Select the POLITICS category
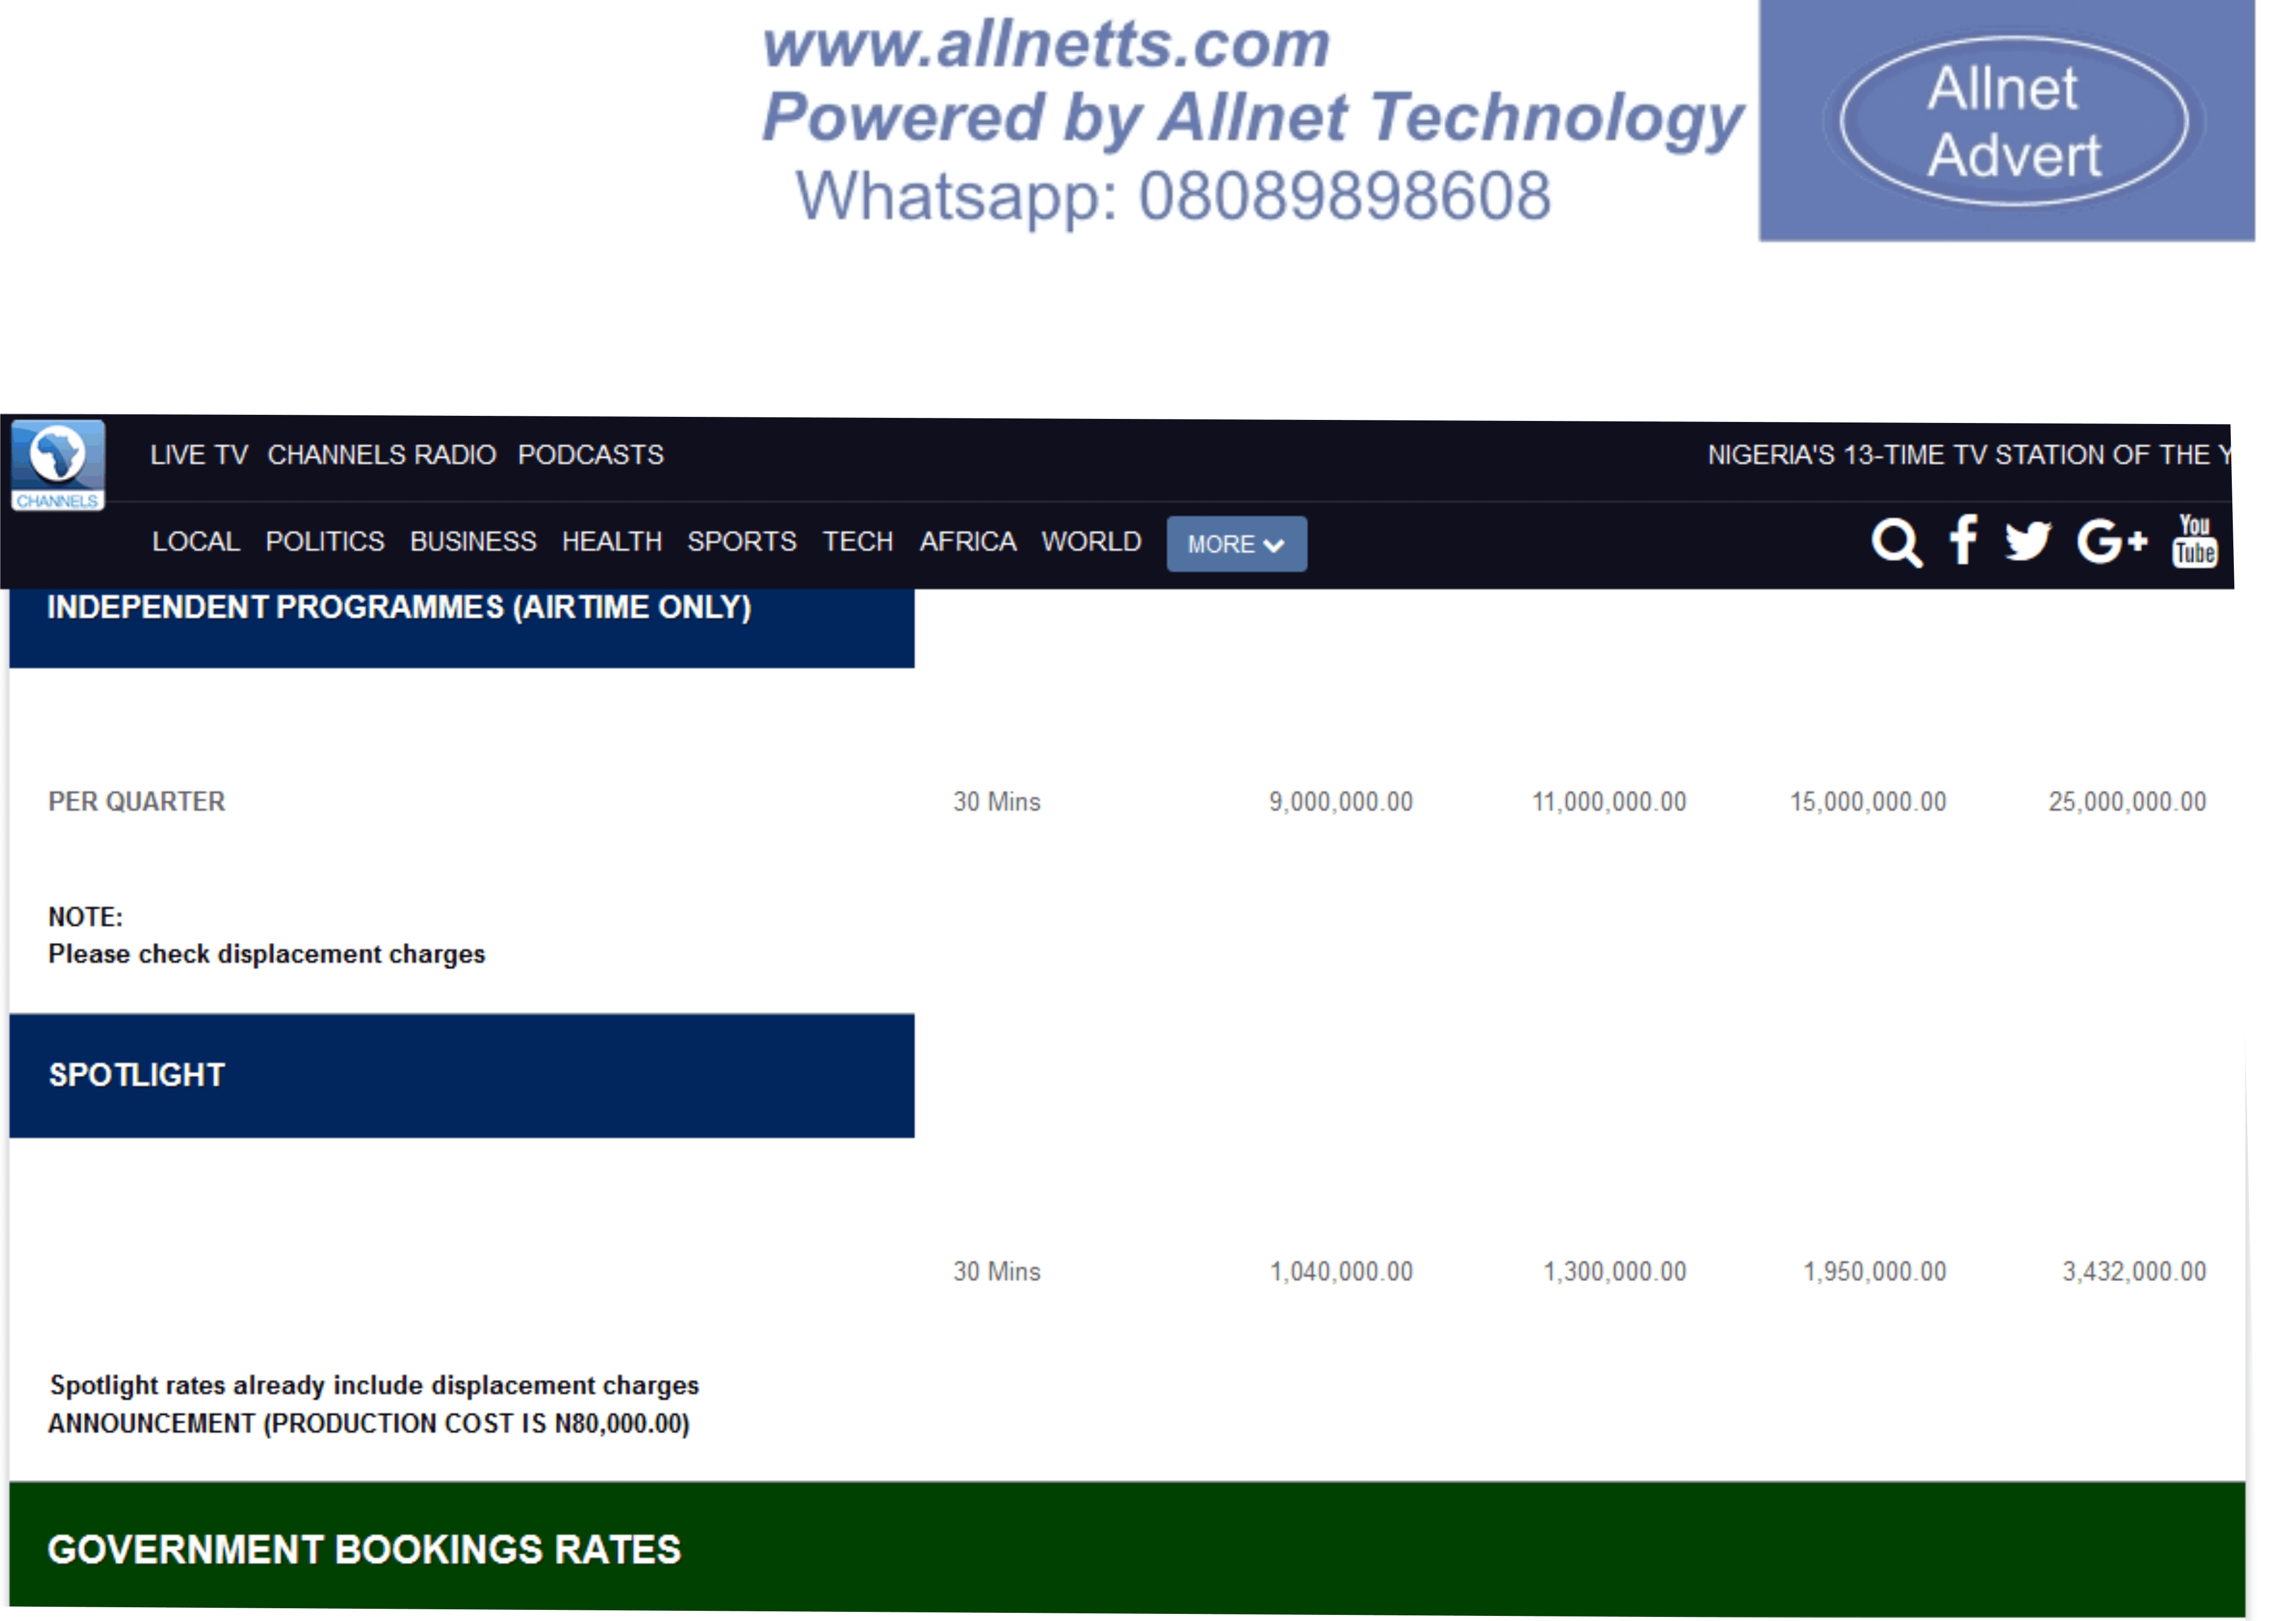Image resolution: width=2296 pixels, height=1621 pixels. 325,542
